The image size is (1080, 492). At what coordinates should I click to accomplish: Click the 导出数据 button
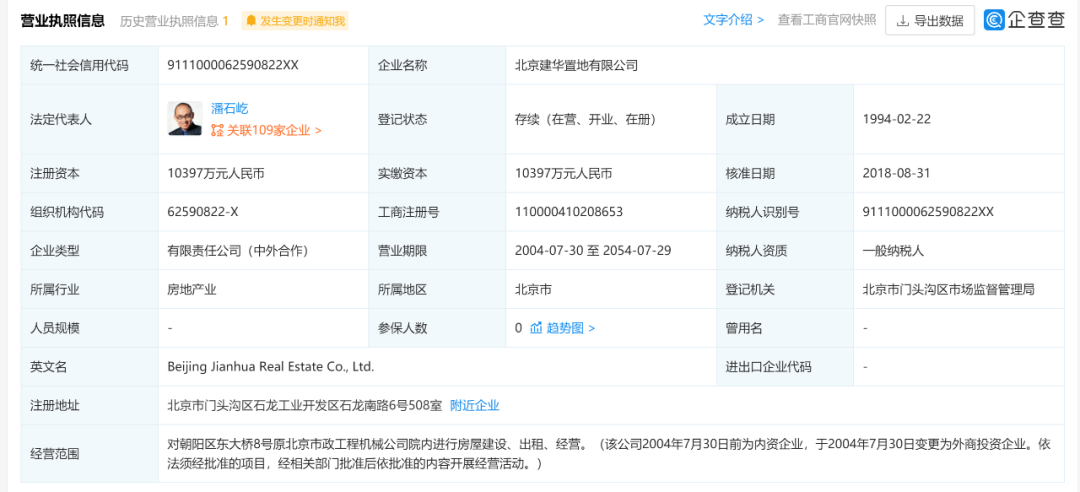930,21
